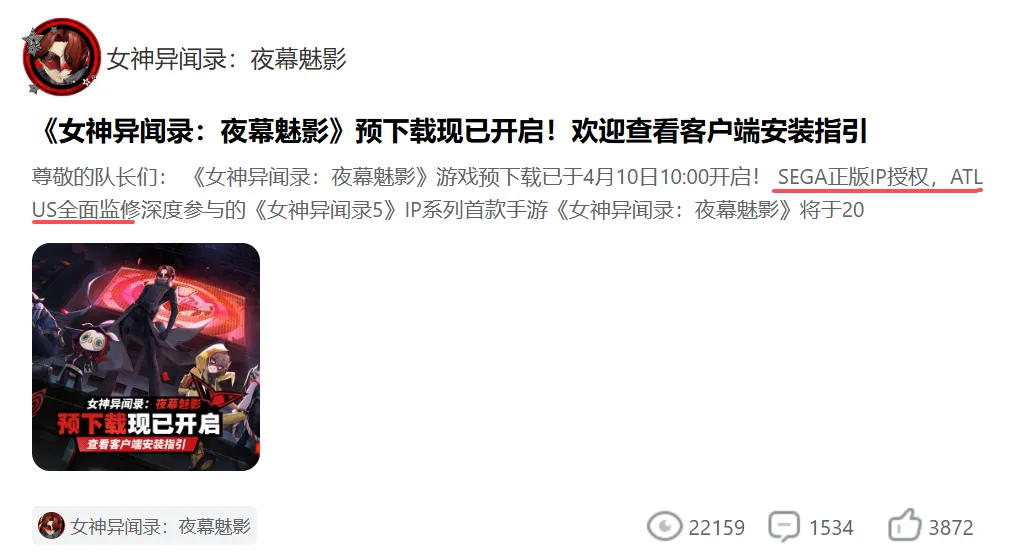Click the excerpt line mentioning 《女神异闻录5》IP系列

click(x=448, y=209)
